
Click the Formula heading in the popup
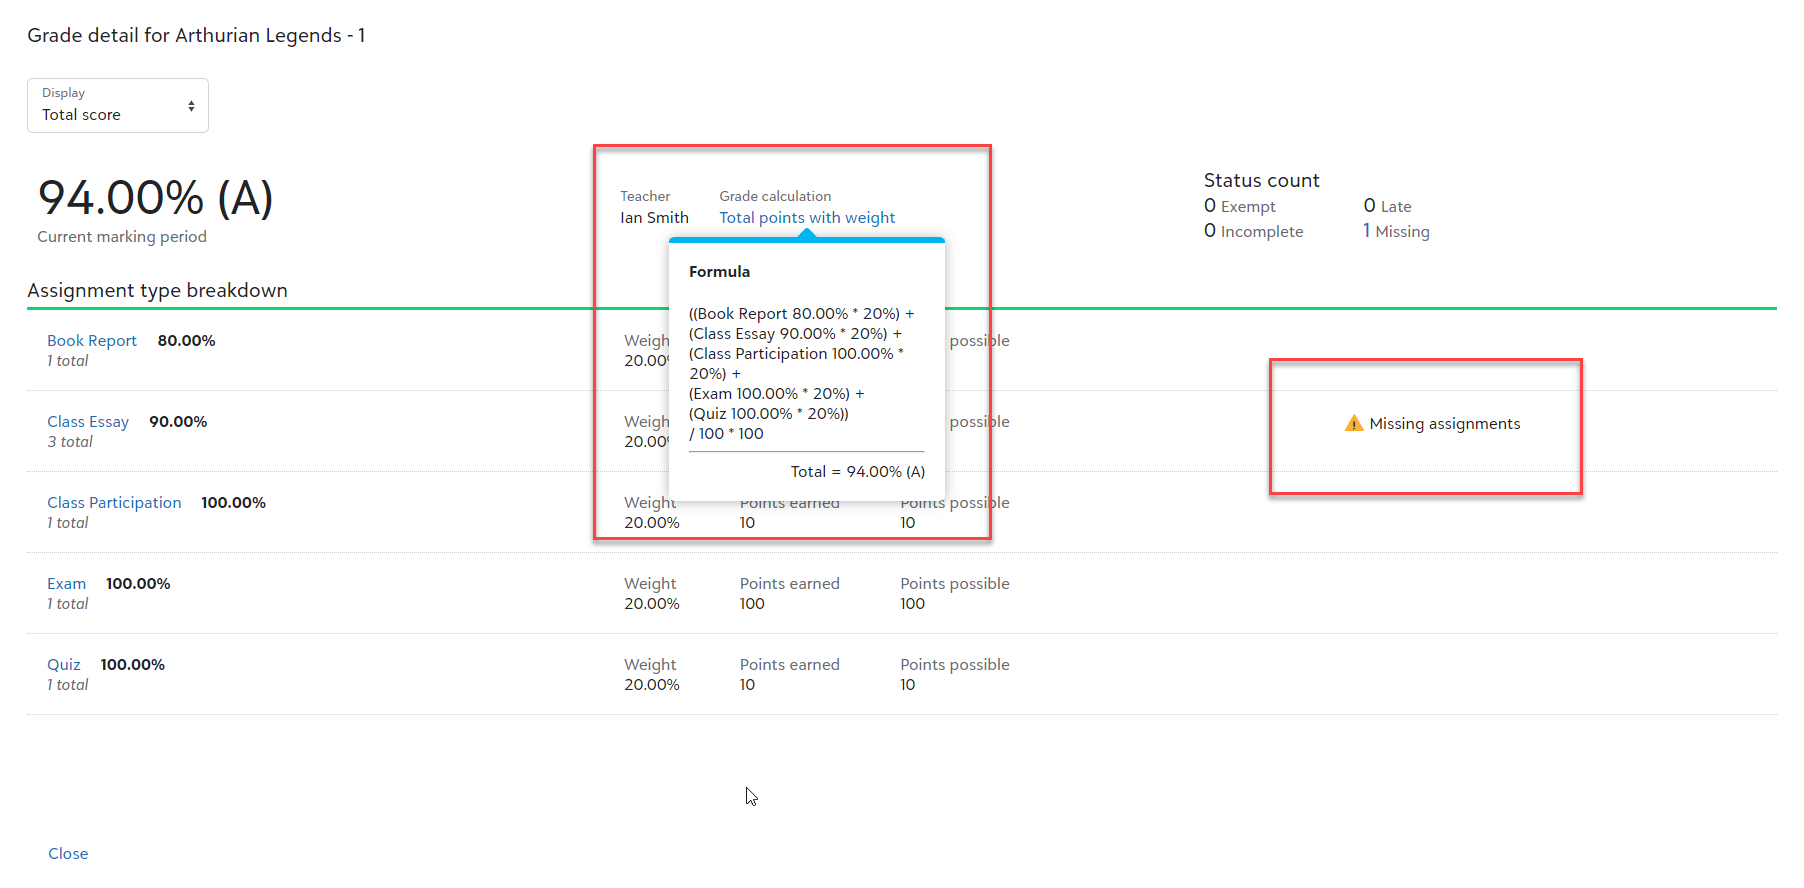(719, 271)
